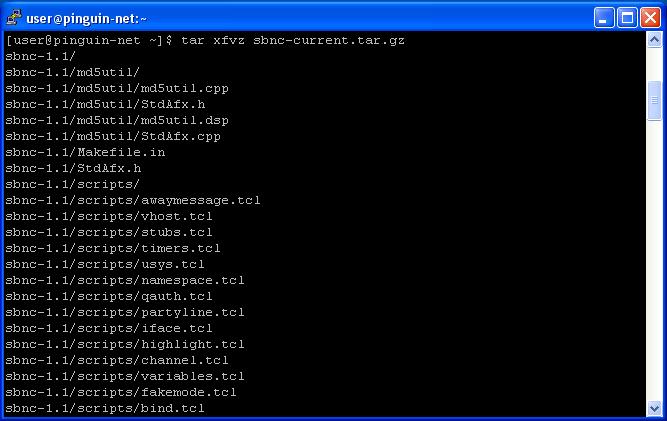667x421 pixels.
Task: Maximize the terminal window
Action: click(x=627, y=18)
